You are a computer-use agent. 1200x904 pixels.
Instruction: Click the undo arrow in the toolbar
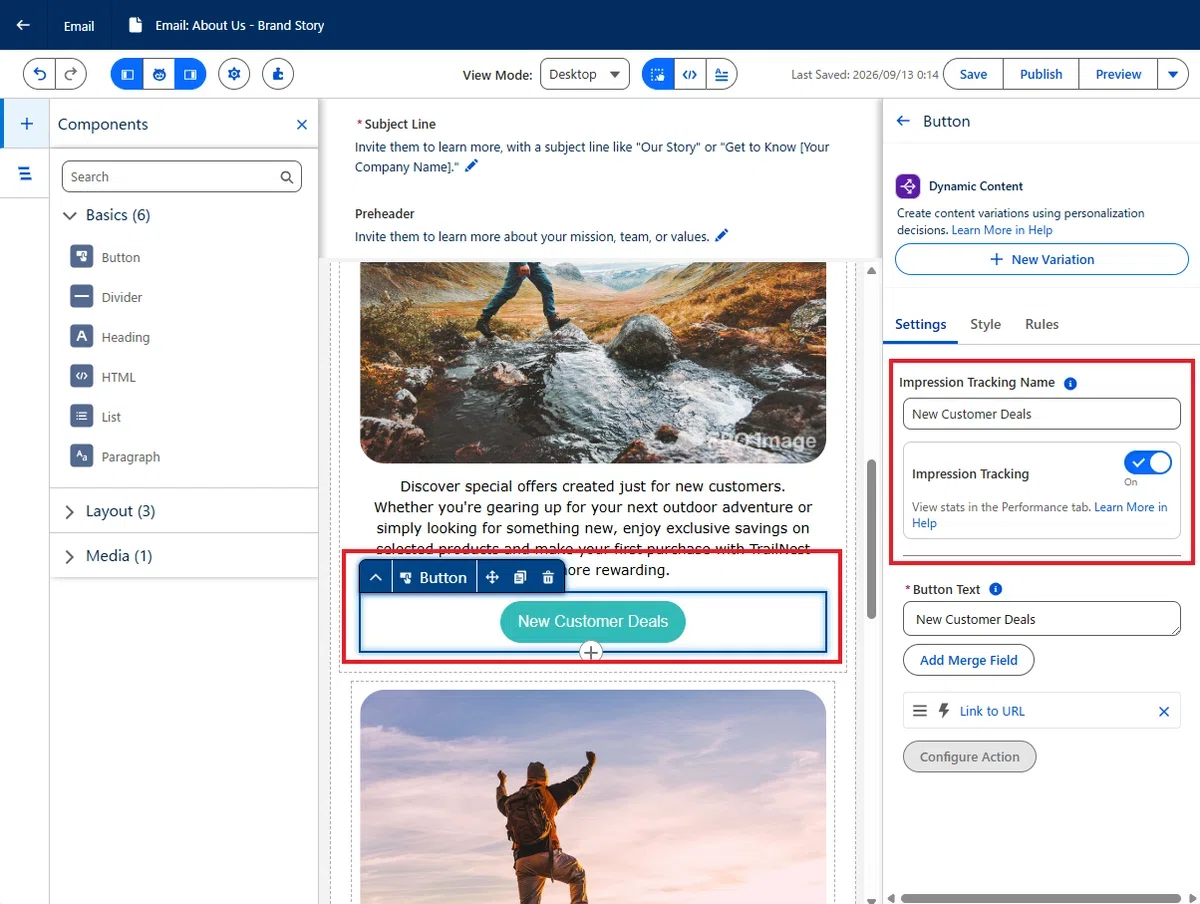[40, 74]
